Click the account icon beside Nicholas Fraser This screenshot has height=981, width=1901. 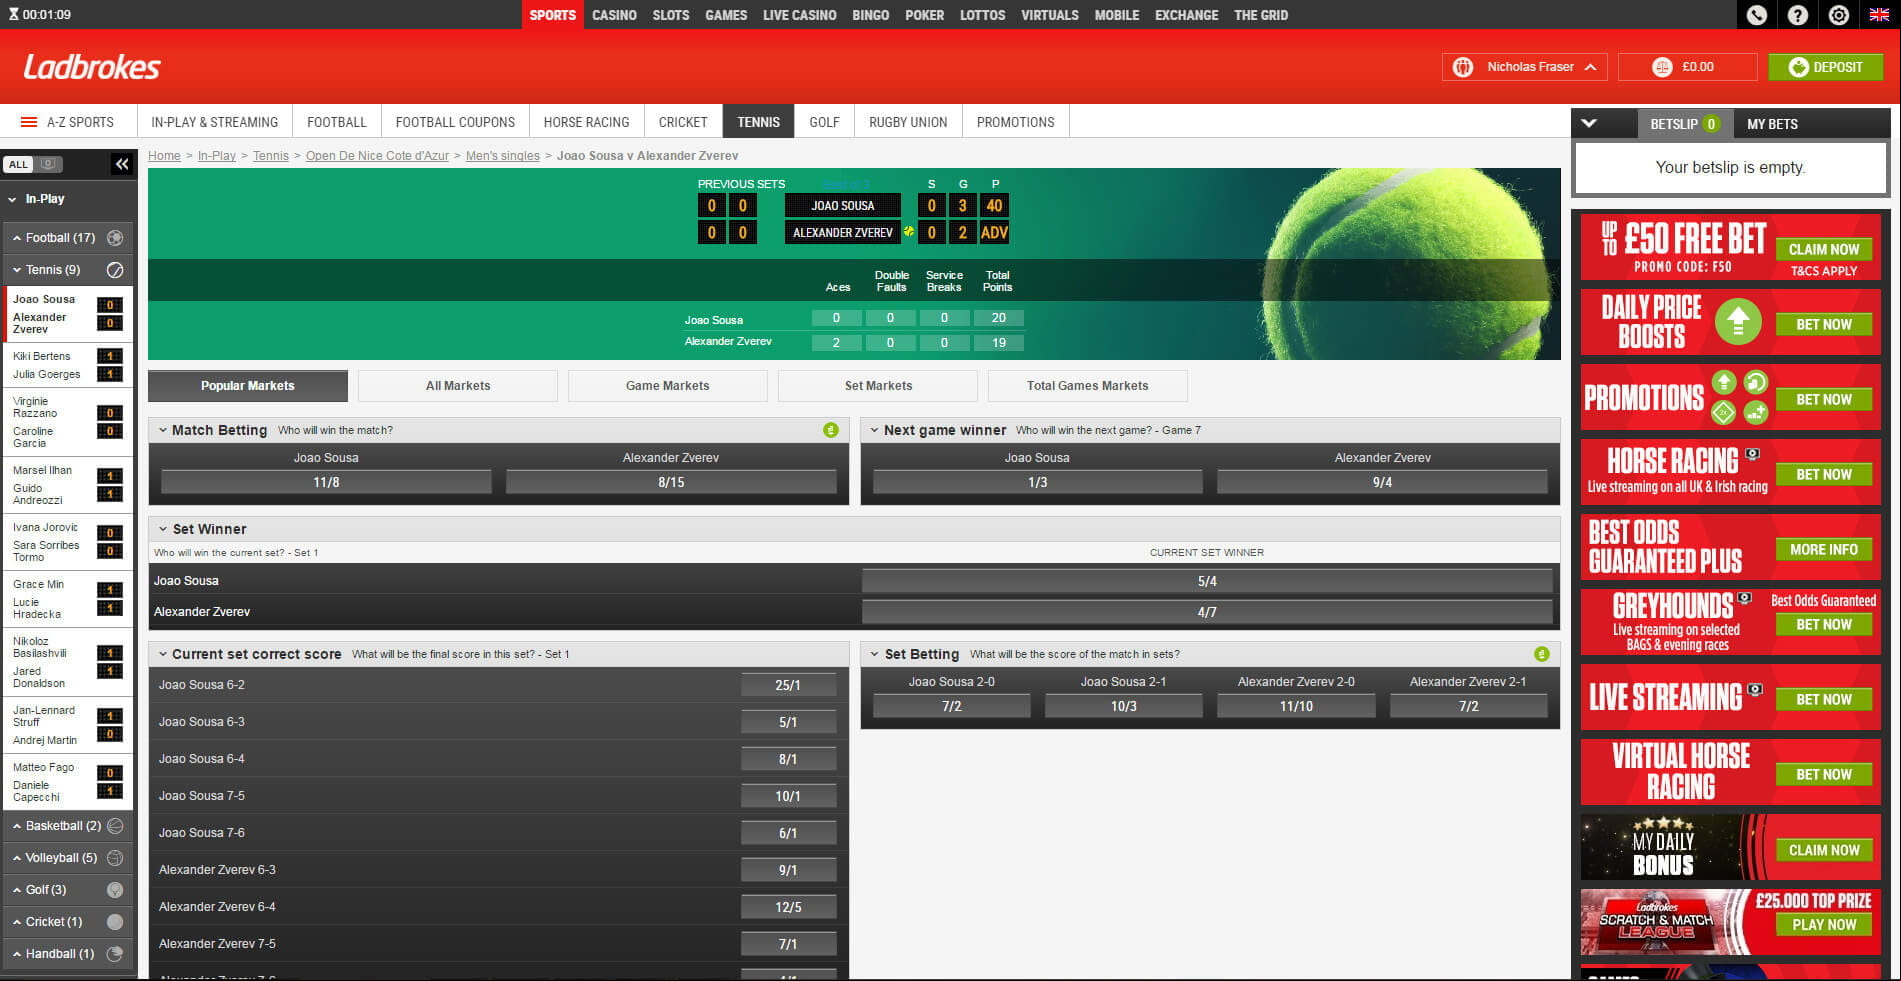[x=1463, y=67]
